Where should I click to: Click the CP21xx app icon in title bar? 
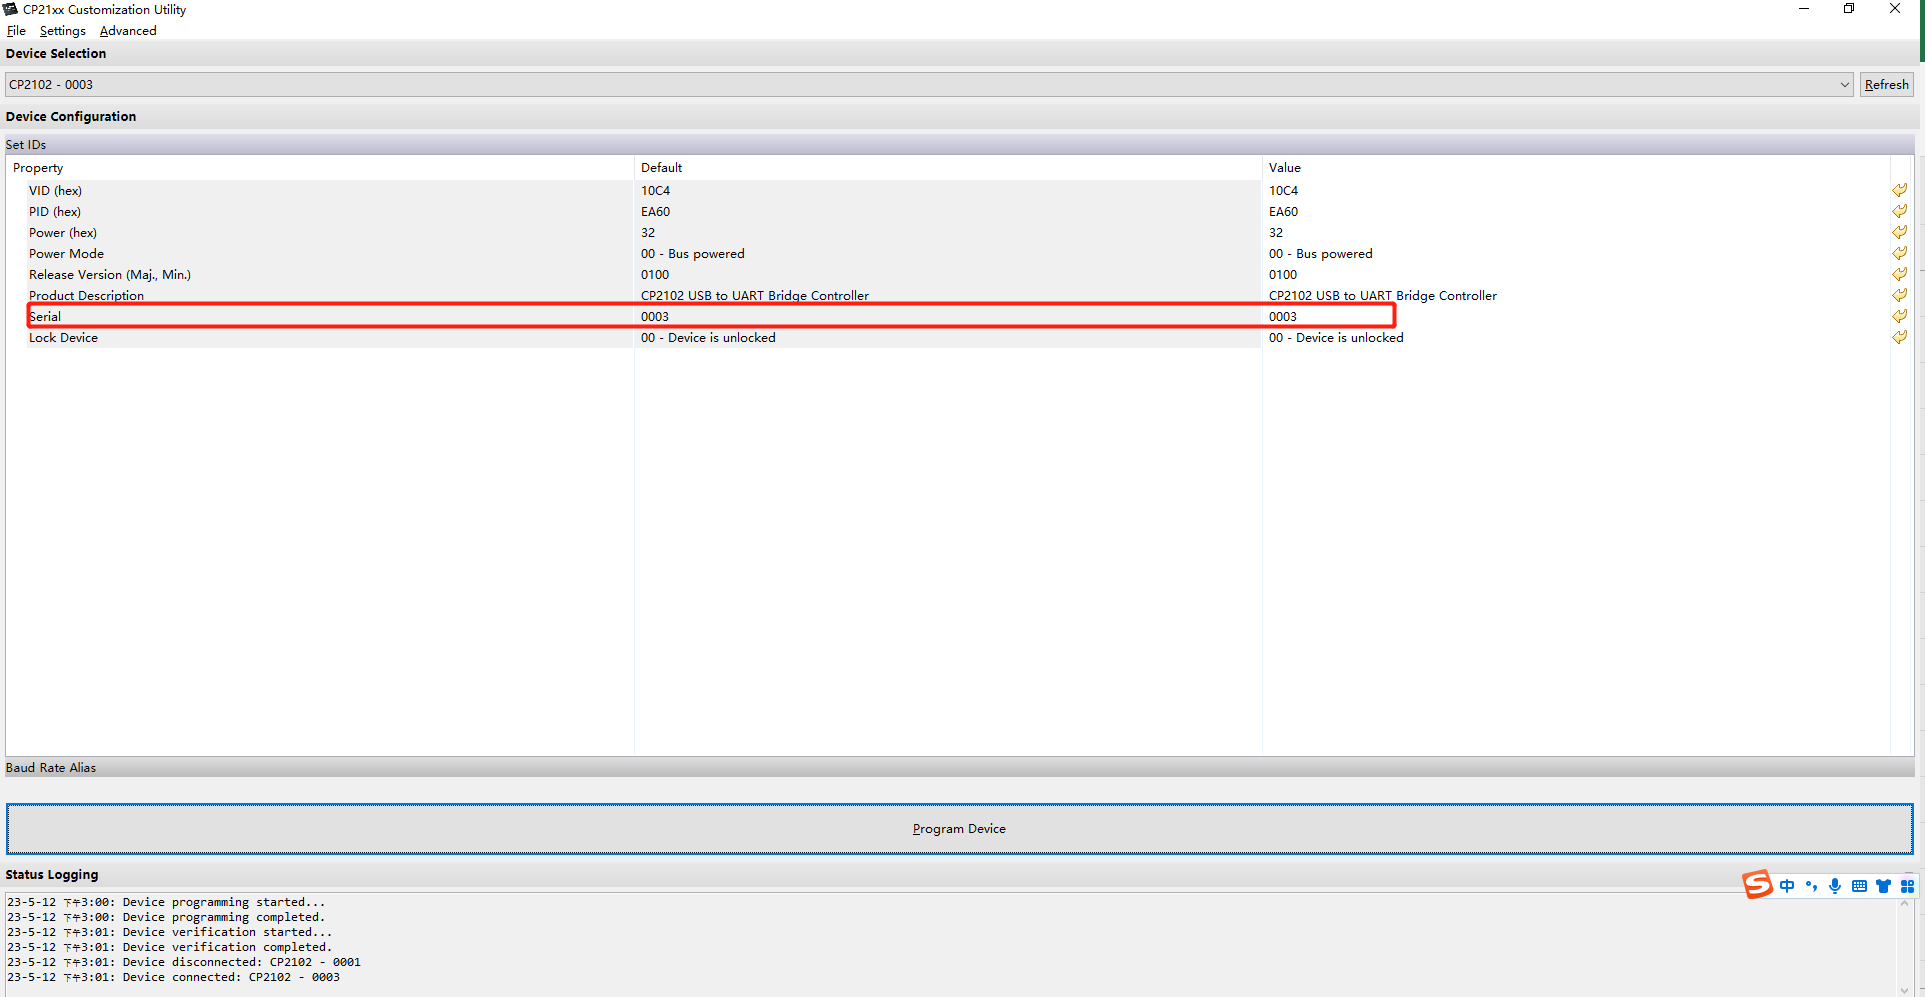10,9
